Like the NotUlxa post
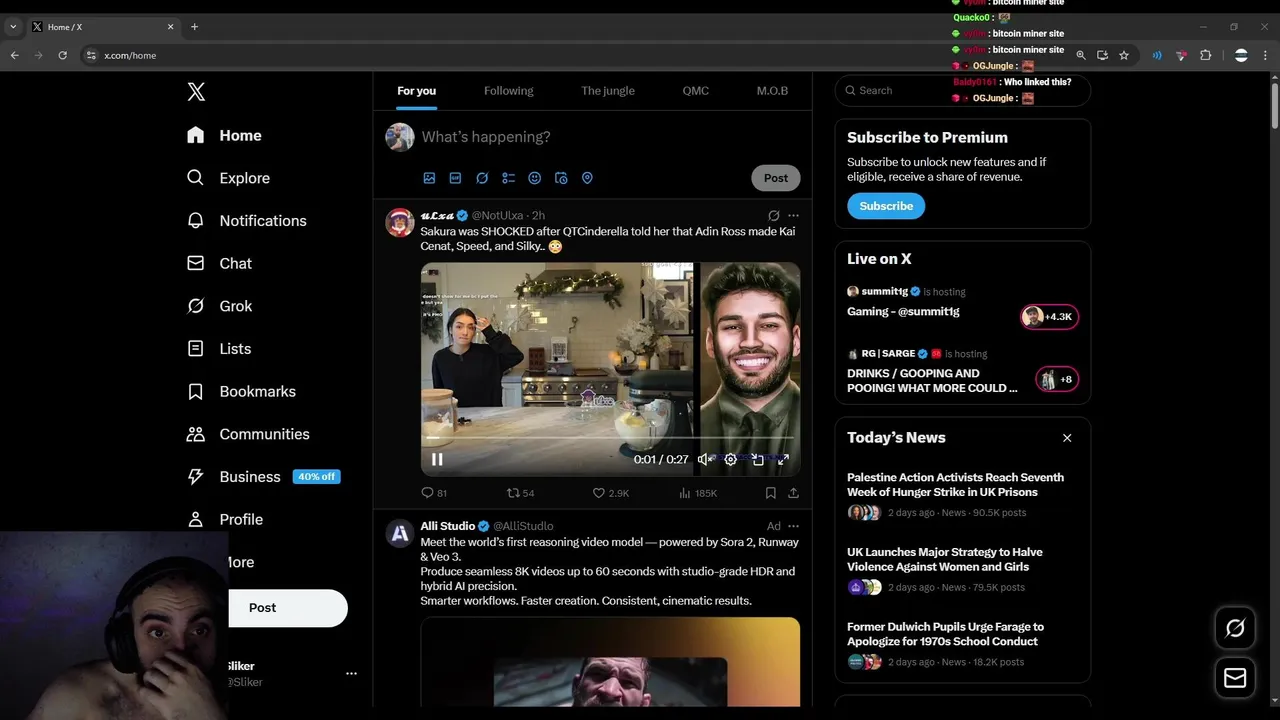The image size is (1280, 720). point(610,493)
